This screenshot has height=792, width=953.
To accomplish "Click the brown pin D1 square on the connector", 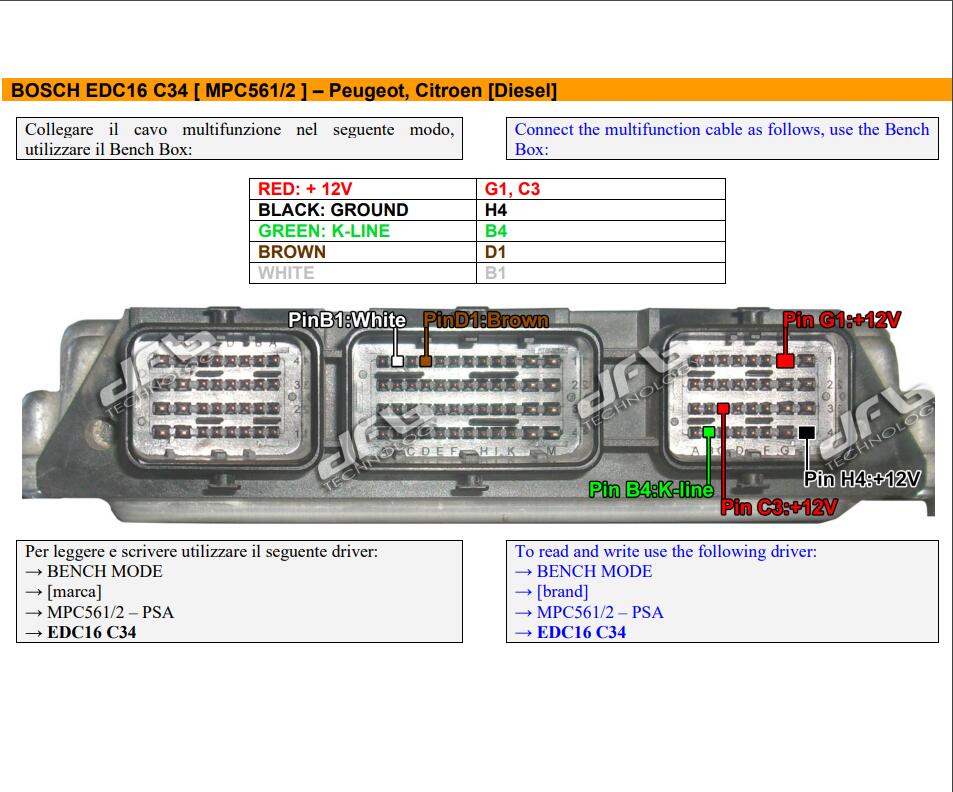I will [x=425, y=361].
